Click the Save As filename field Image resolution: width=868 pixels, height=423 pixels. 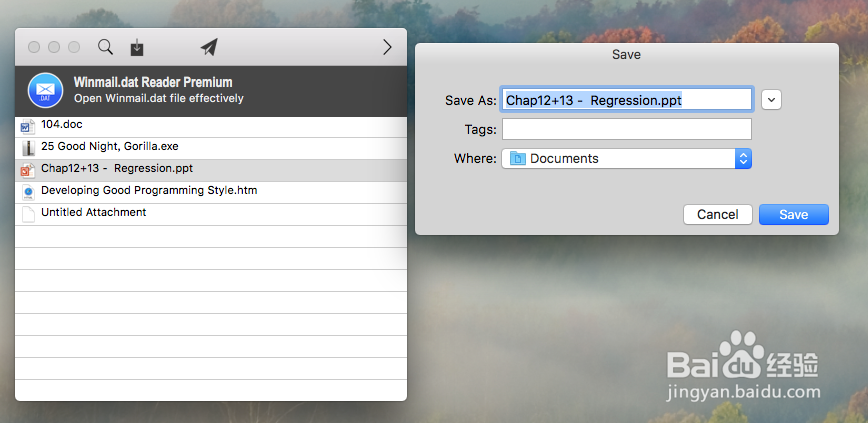[627, 100]
